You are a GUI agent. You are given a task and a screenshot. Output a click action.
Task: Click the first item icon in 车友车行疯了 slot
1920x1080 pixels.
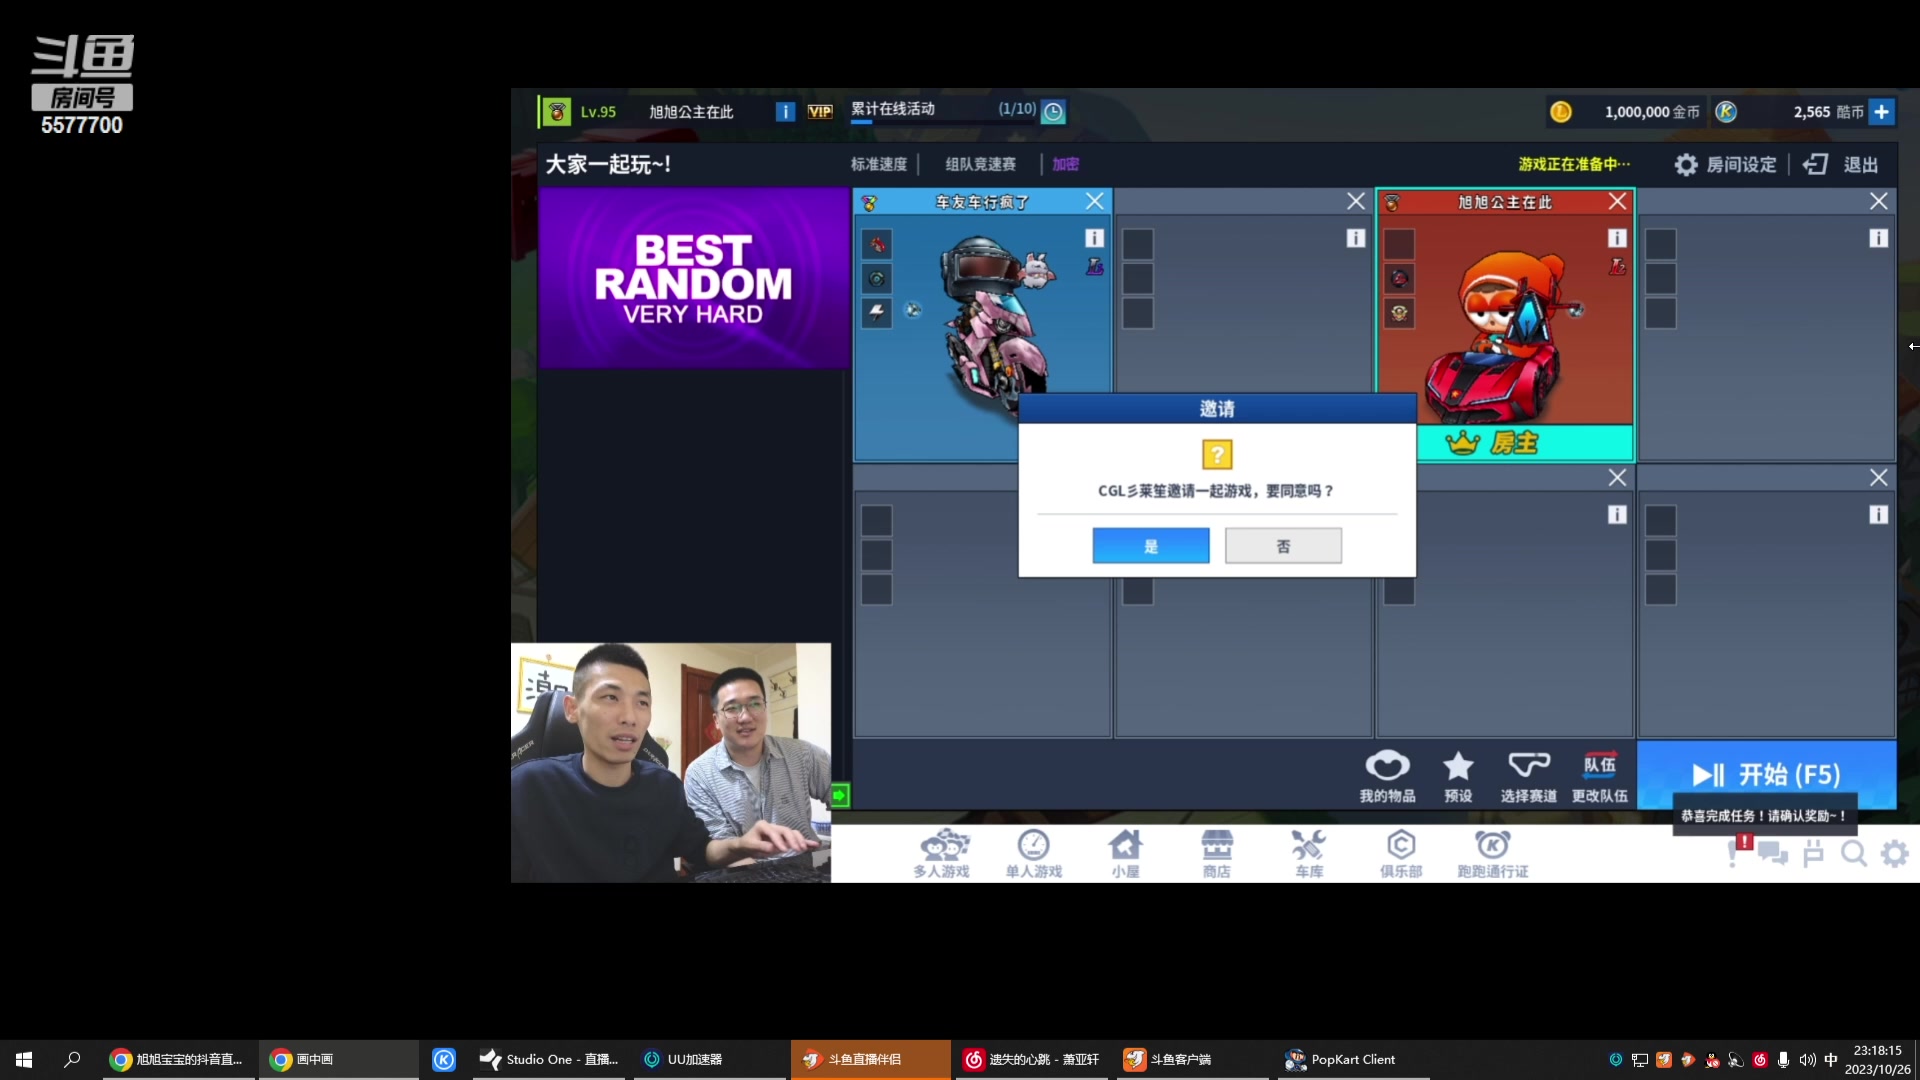(x=877, y=244)
